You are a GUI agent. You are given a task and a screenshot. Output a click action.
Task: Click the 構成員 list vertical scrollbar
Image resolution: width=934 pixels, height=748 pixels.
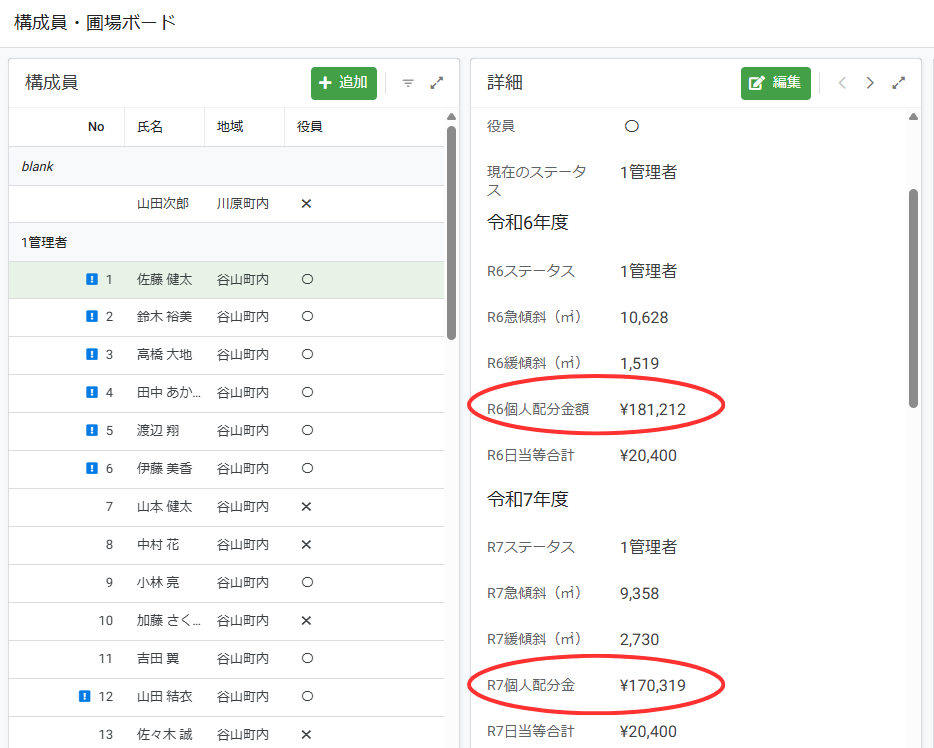coord(452,232)
